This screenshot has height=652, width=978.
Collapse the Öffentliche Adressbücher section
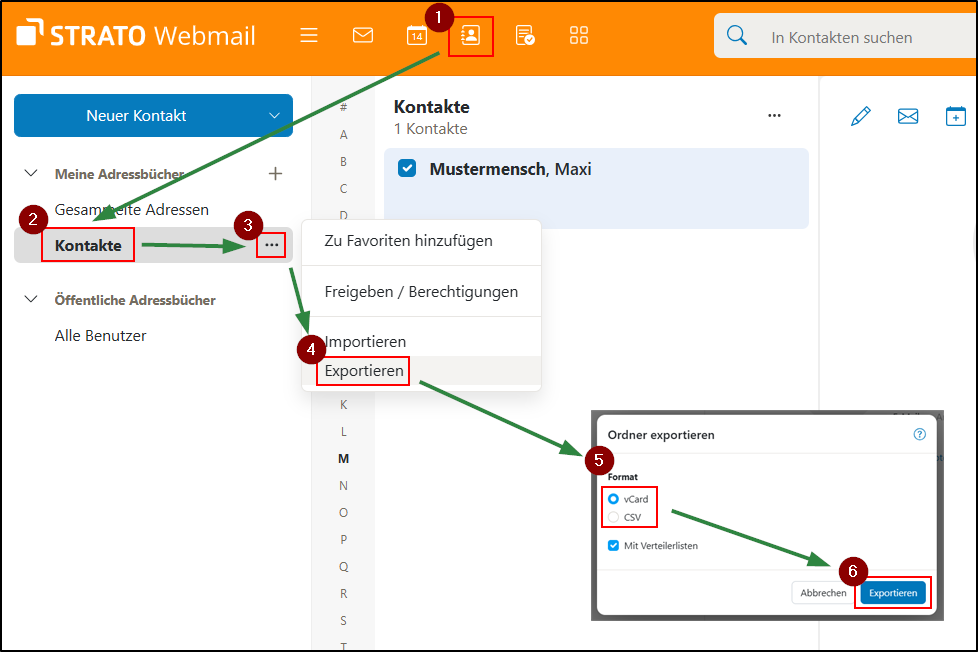(x=31, y=300)
